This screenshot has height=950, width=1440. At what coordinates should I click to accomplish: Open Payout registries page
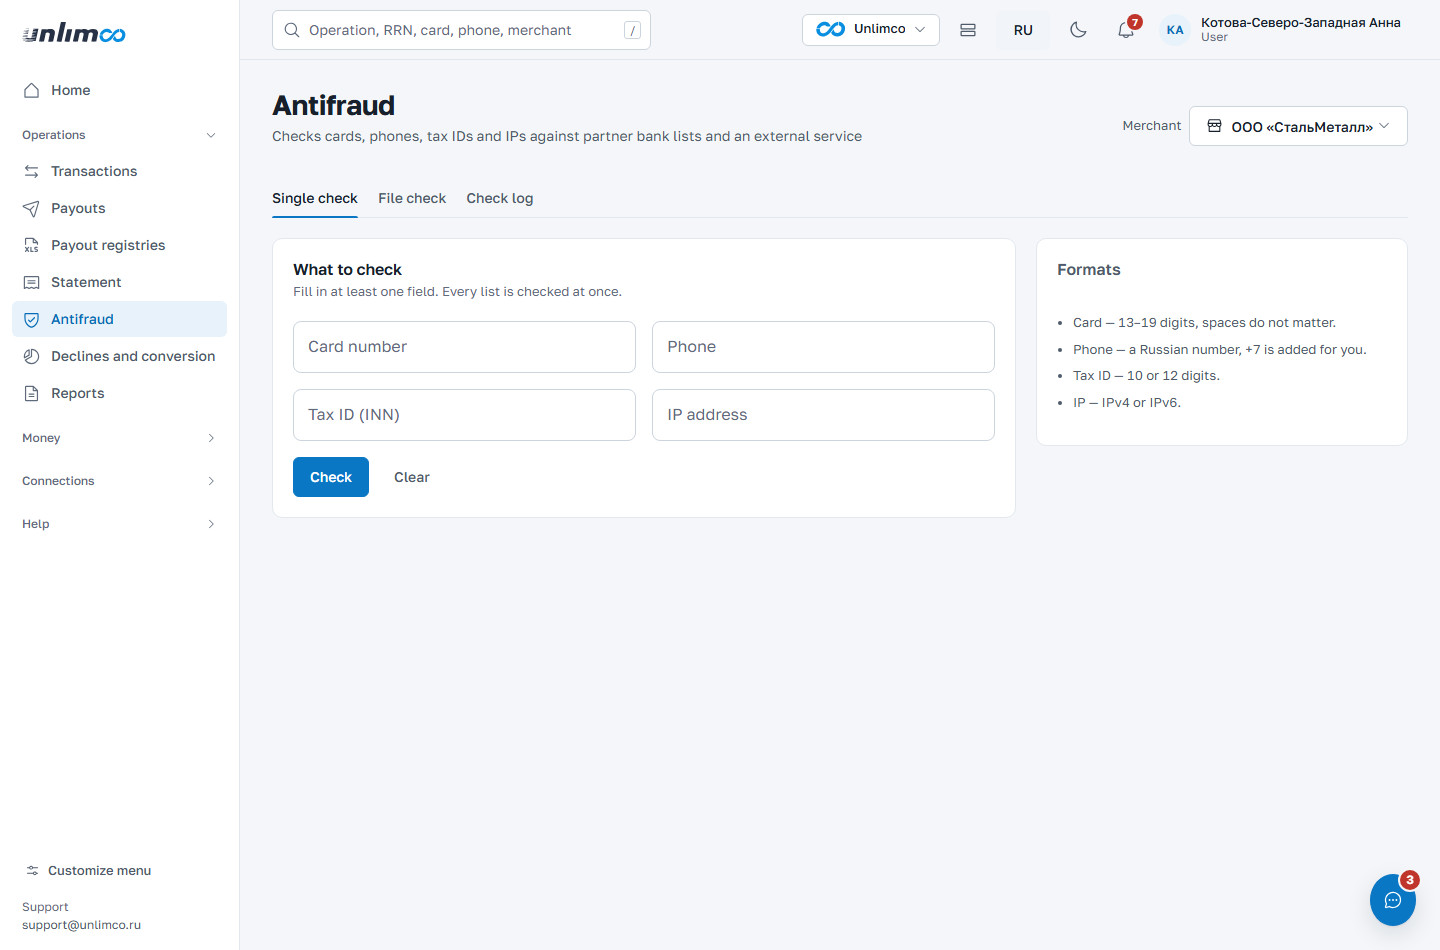pyautogui.click(x=119, y=245)
